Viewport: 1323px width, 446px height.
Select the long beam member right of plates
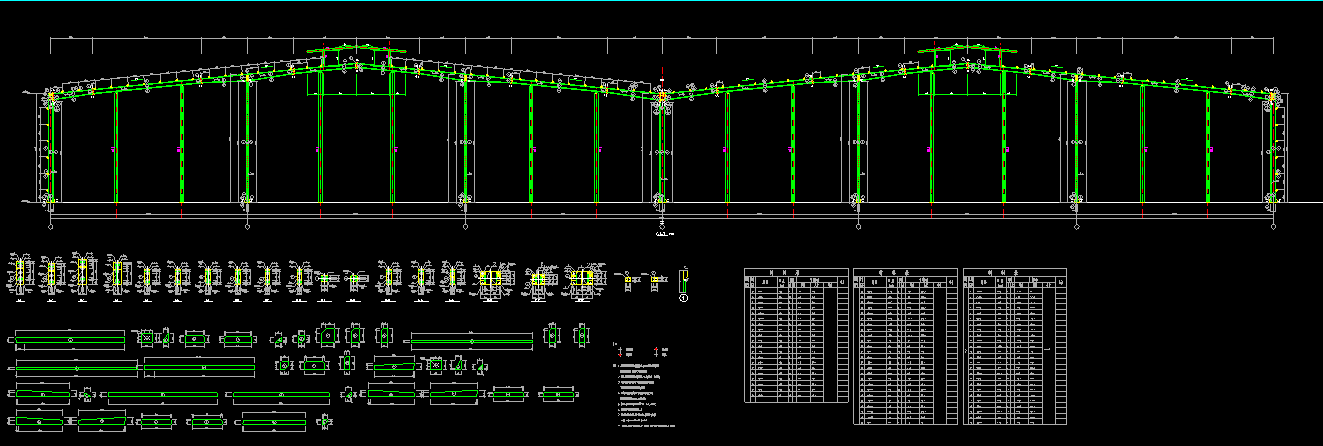point(470,341)
